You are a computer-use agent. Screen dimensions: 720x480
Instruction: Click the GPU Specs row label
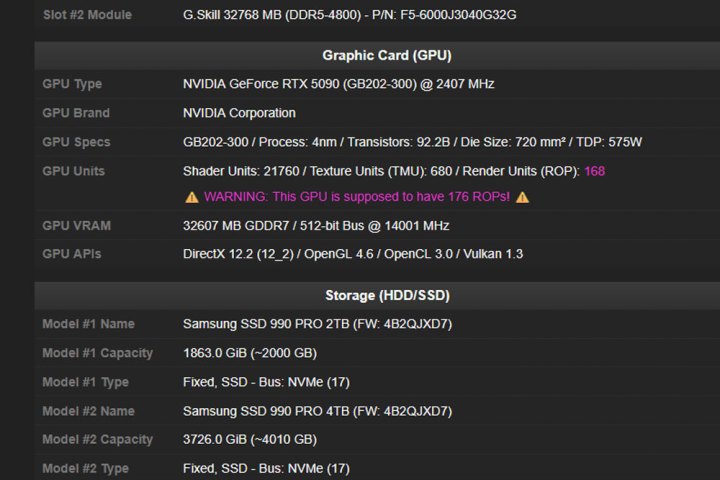(76, 142)
